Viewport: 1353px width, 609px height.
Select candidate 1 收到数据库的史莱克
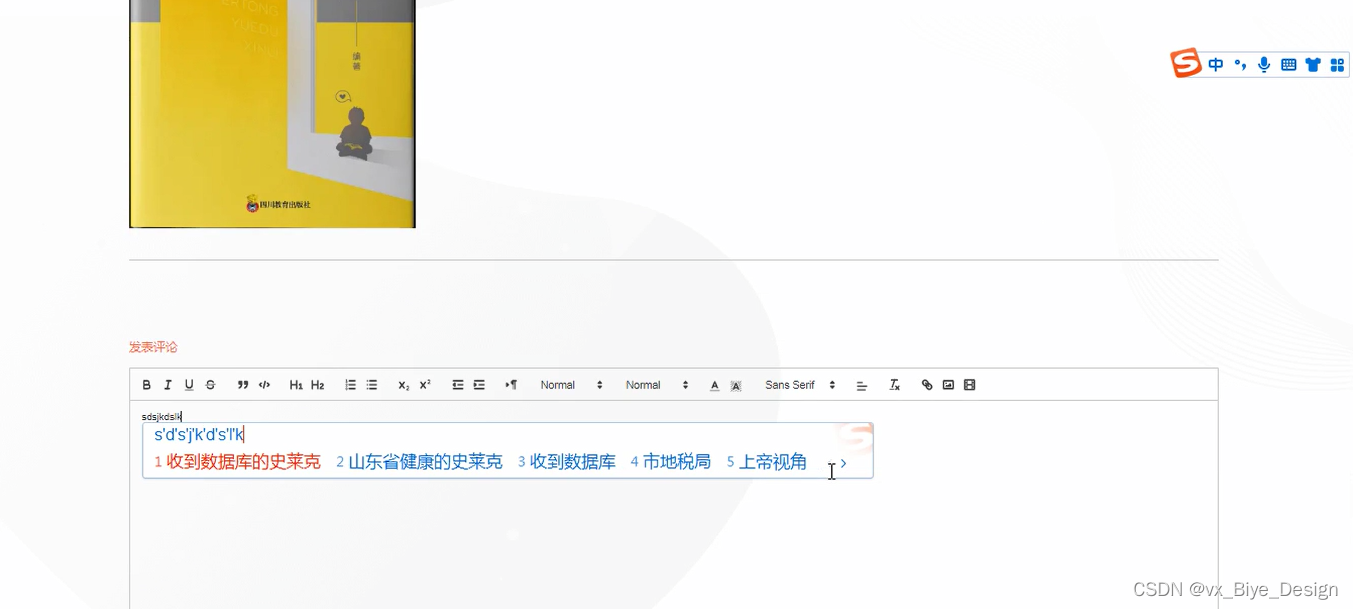(238, 462)
